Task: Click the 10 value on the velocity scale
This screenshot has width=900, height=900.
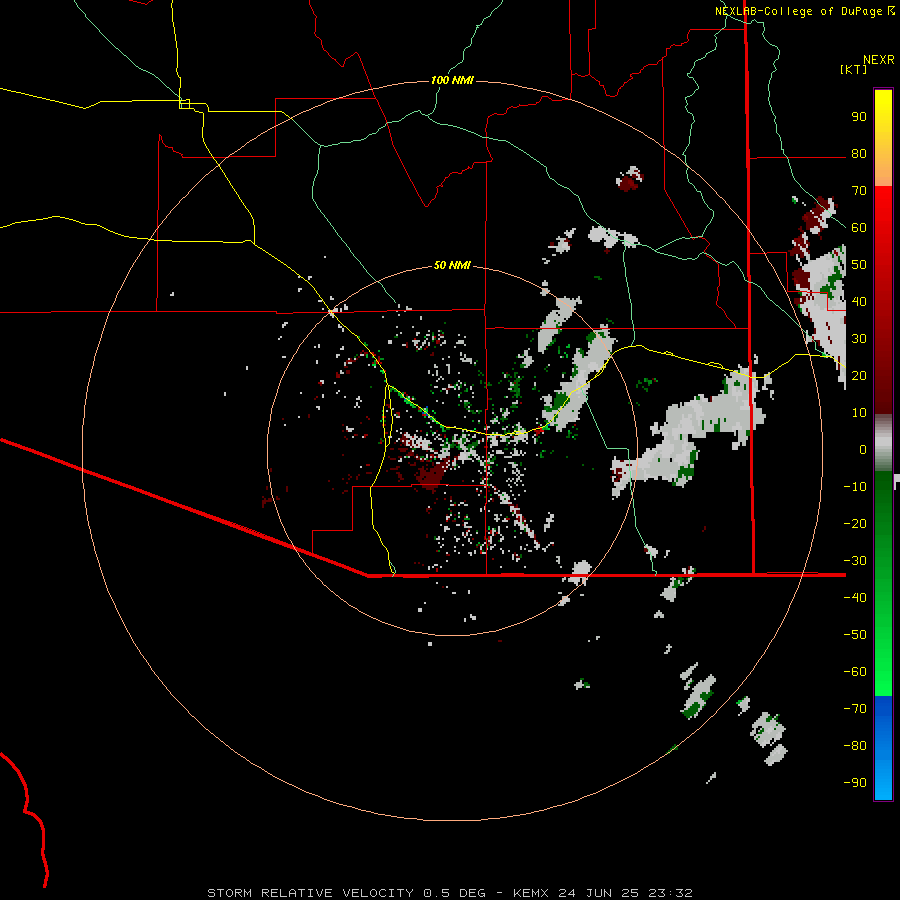Action: (x=859, y=413)
